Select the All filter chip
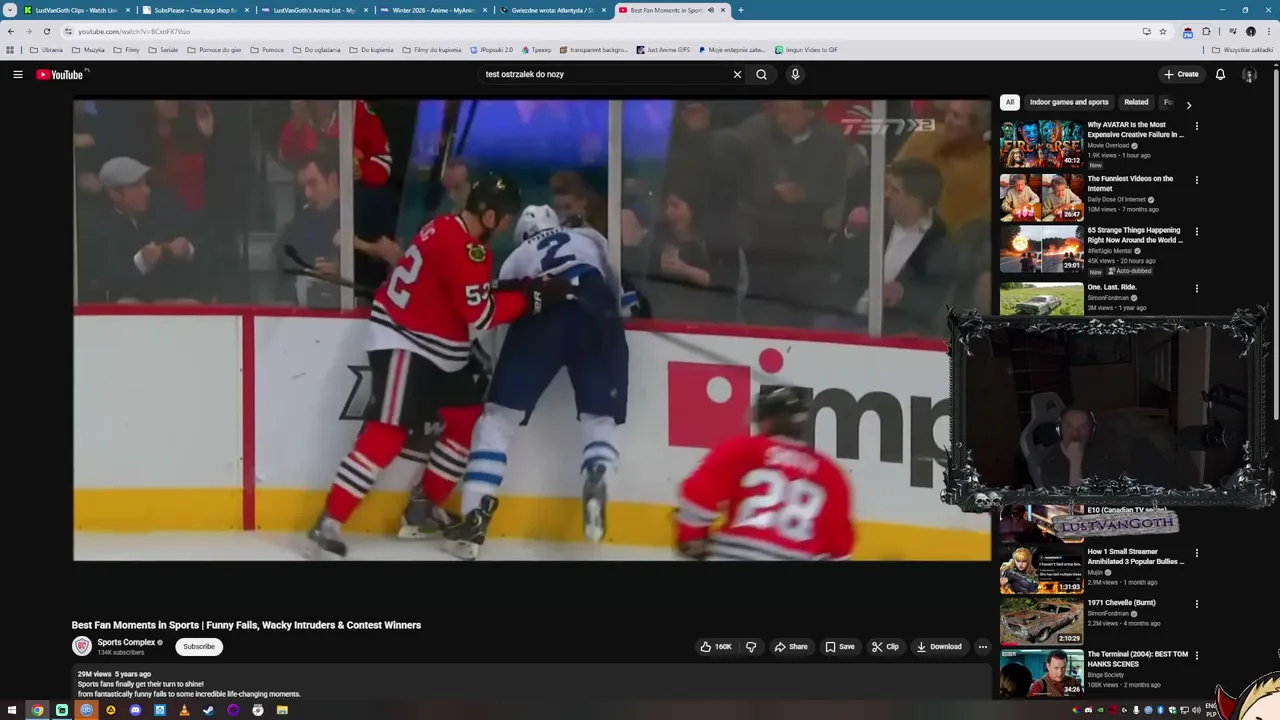This screenshot has width=1280, height=720. [1010, 102]
